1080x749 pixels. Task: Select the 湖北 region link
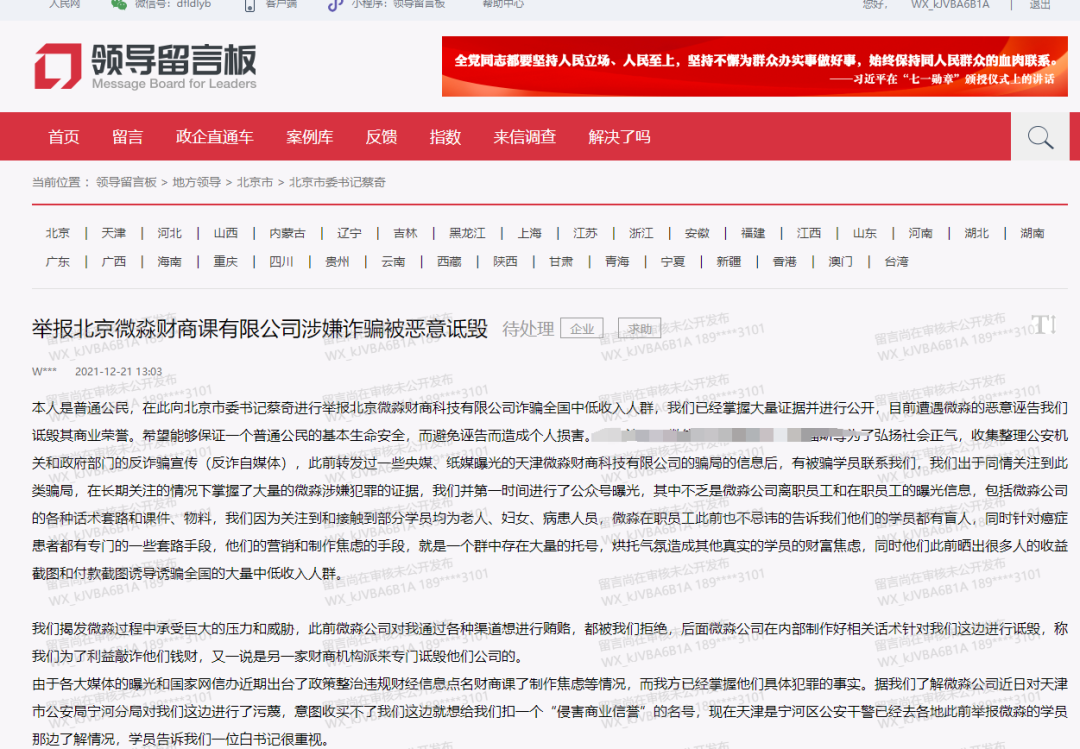click(x=976, y=233)
